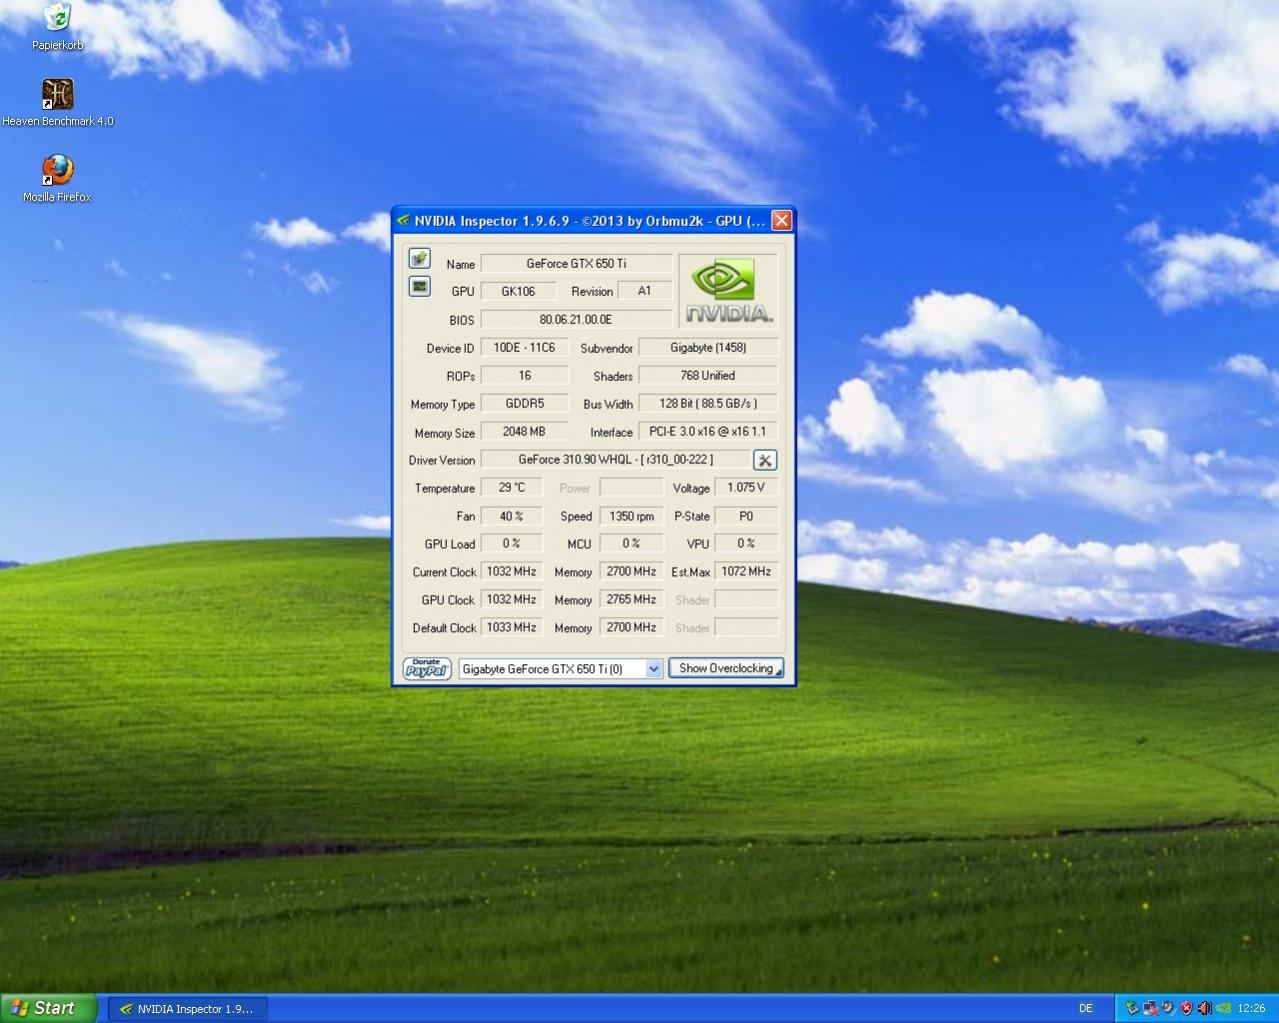Click the P-State value P0
This screenshot has height=1023, width=1279.
pos(746,516)
